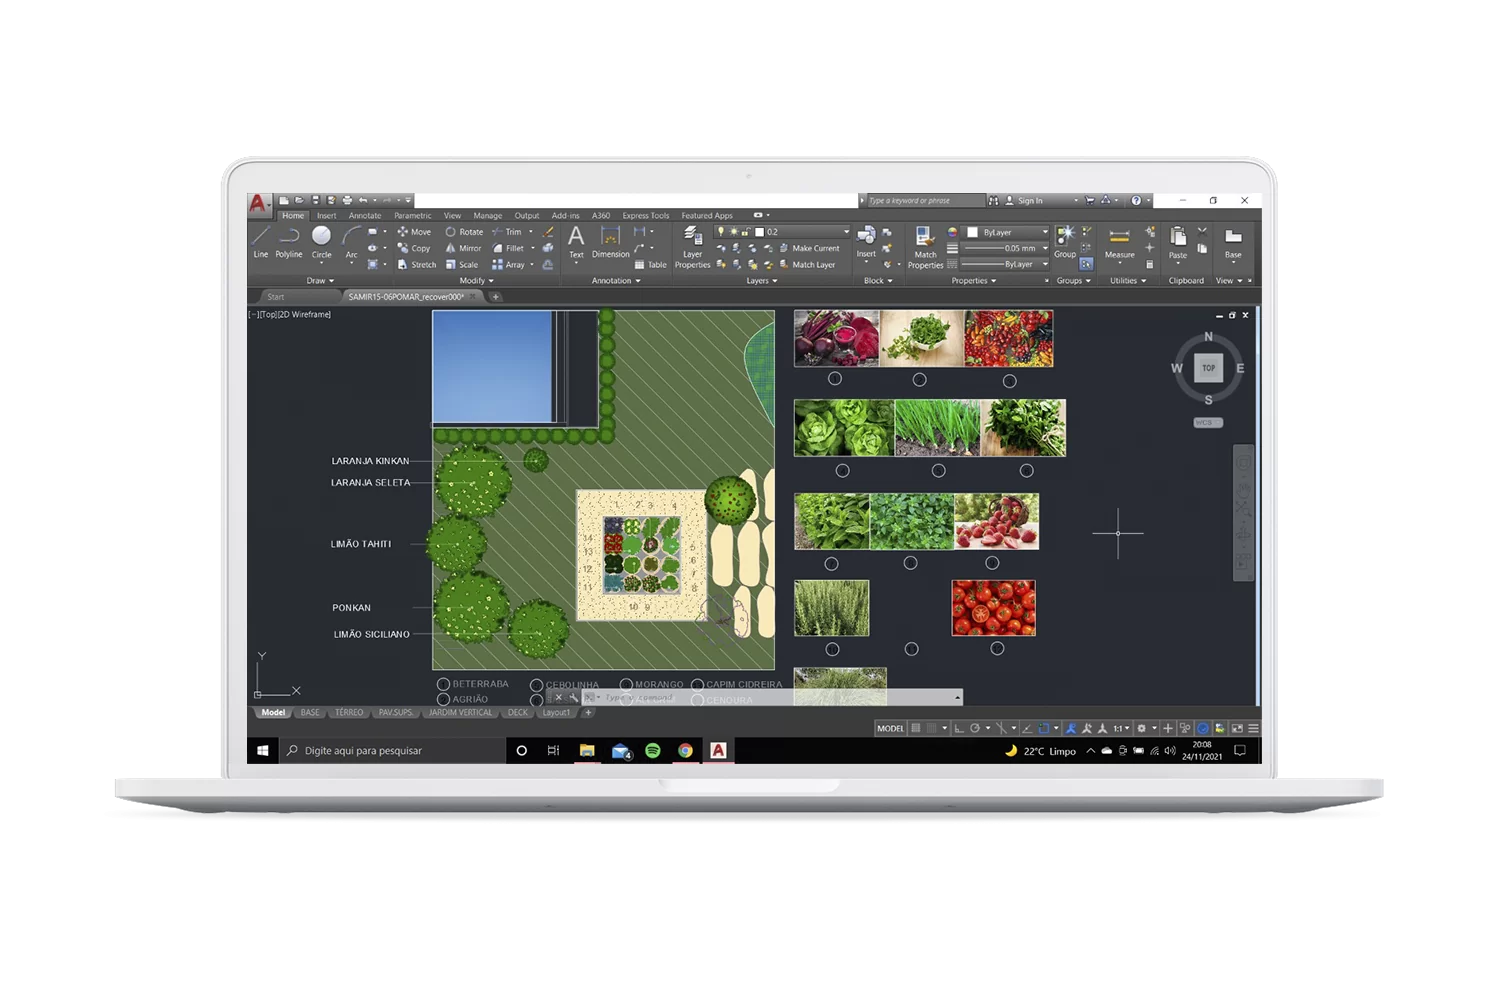This screenshot has height=1000, width=1500.
Task: Activate the Move command
Action: (414, 232)
